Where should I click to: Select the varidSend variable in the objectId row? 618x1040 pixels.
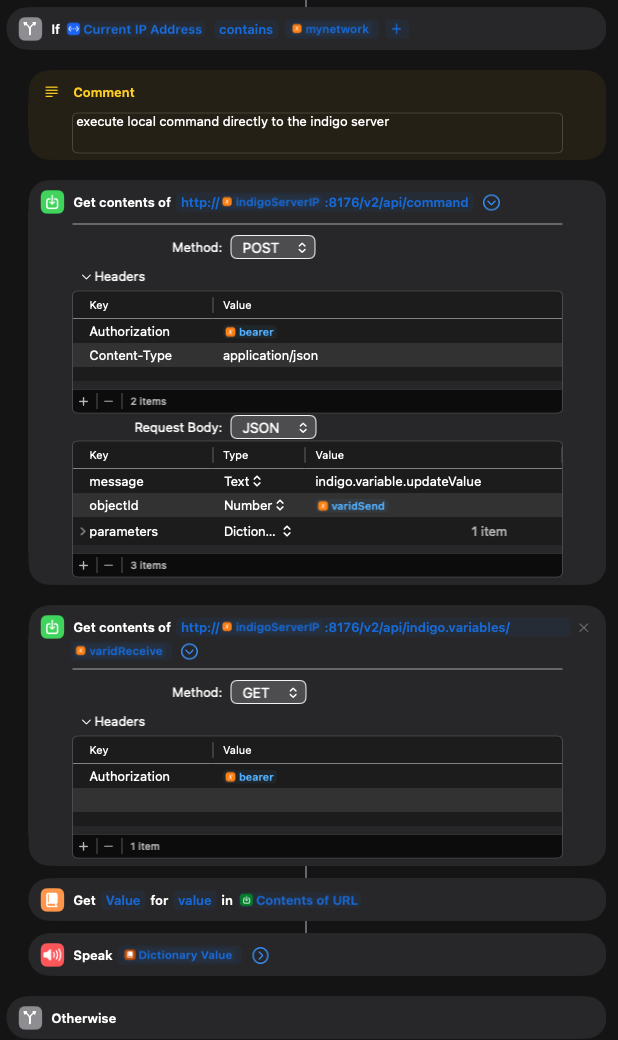point(351,506)
